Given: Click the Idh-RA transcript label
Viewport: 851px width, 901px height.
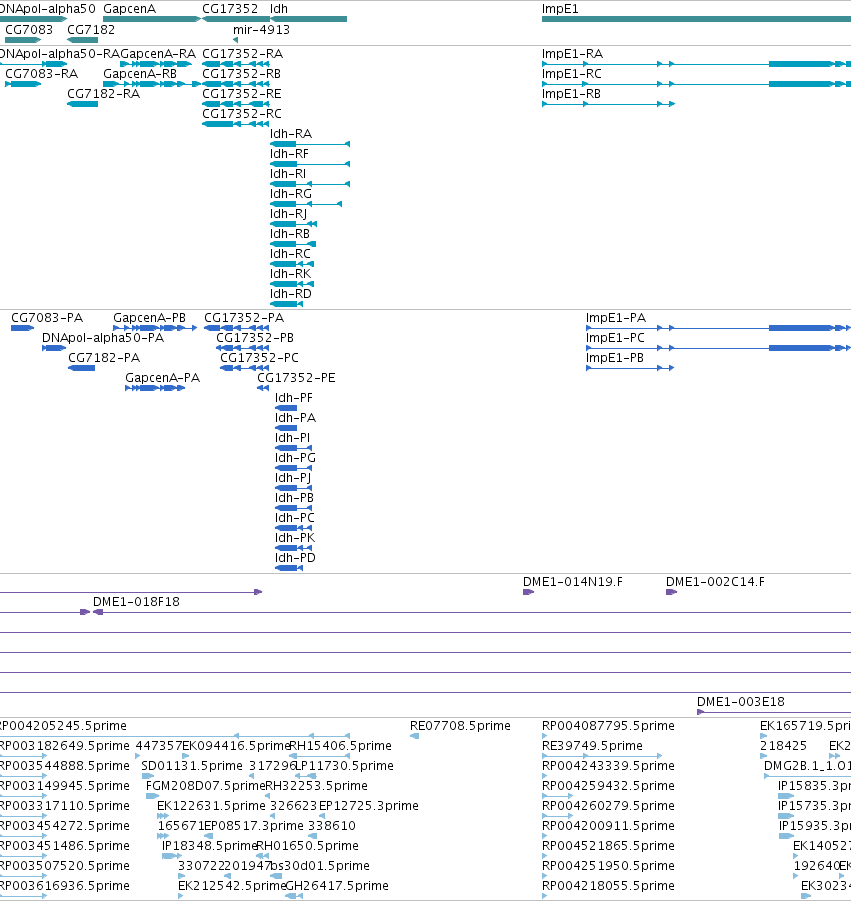Looking at the screenshot, I should click(291, 134).
